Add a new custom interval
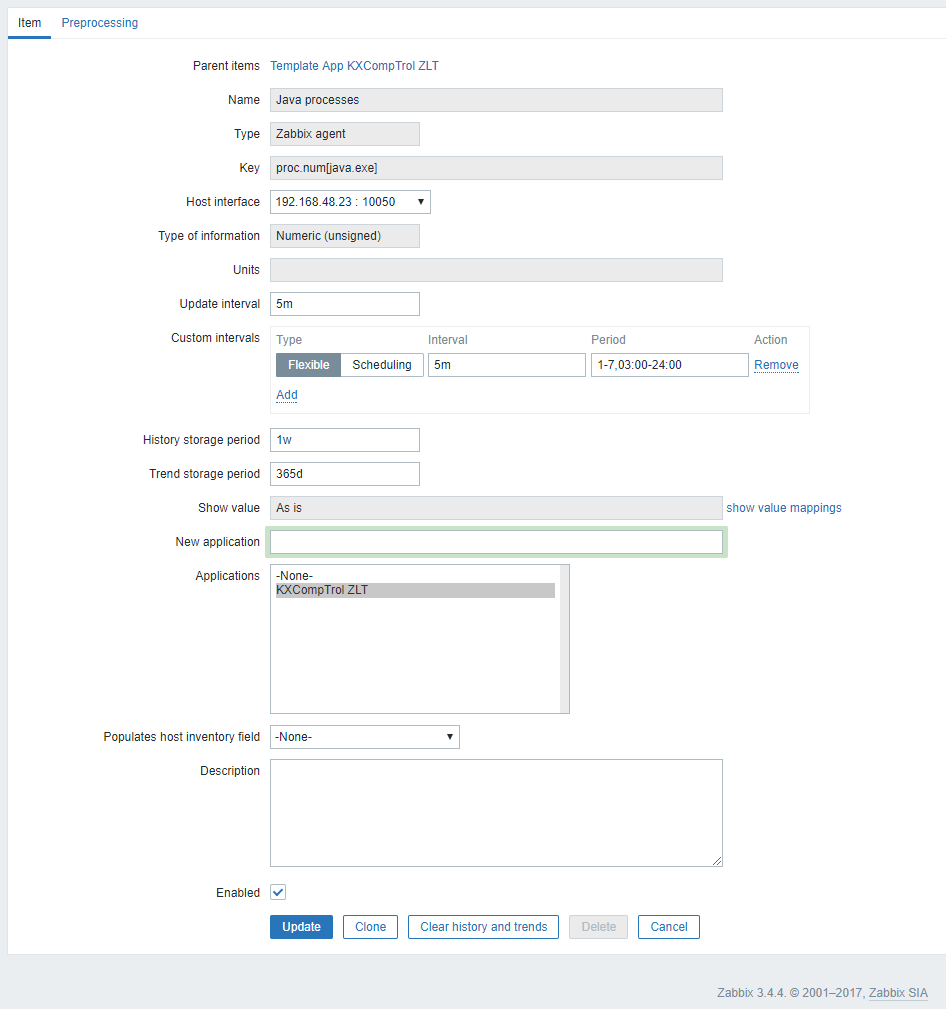Image resolution: width=946 pixels, height=1009 pixels. click(x=287, y=395)
